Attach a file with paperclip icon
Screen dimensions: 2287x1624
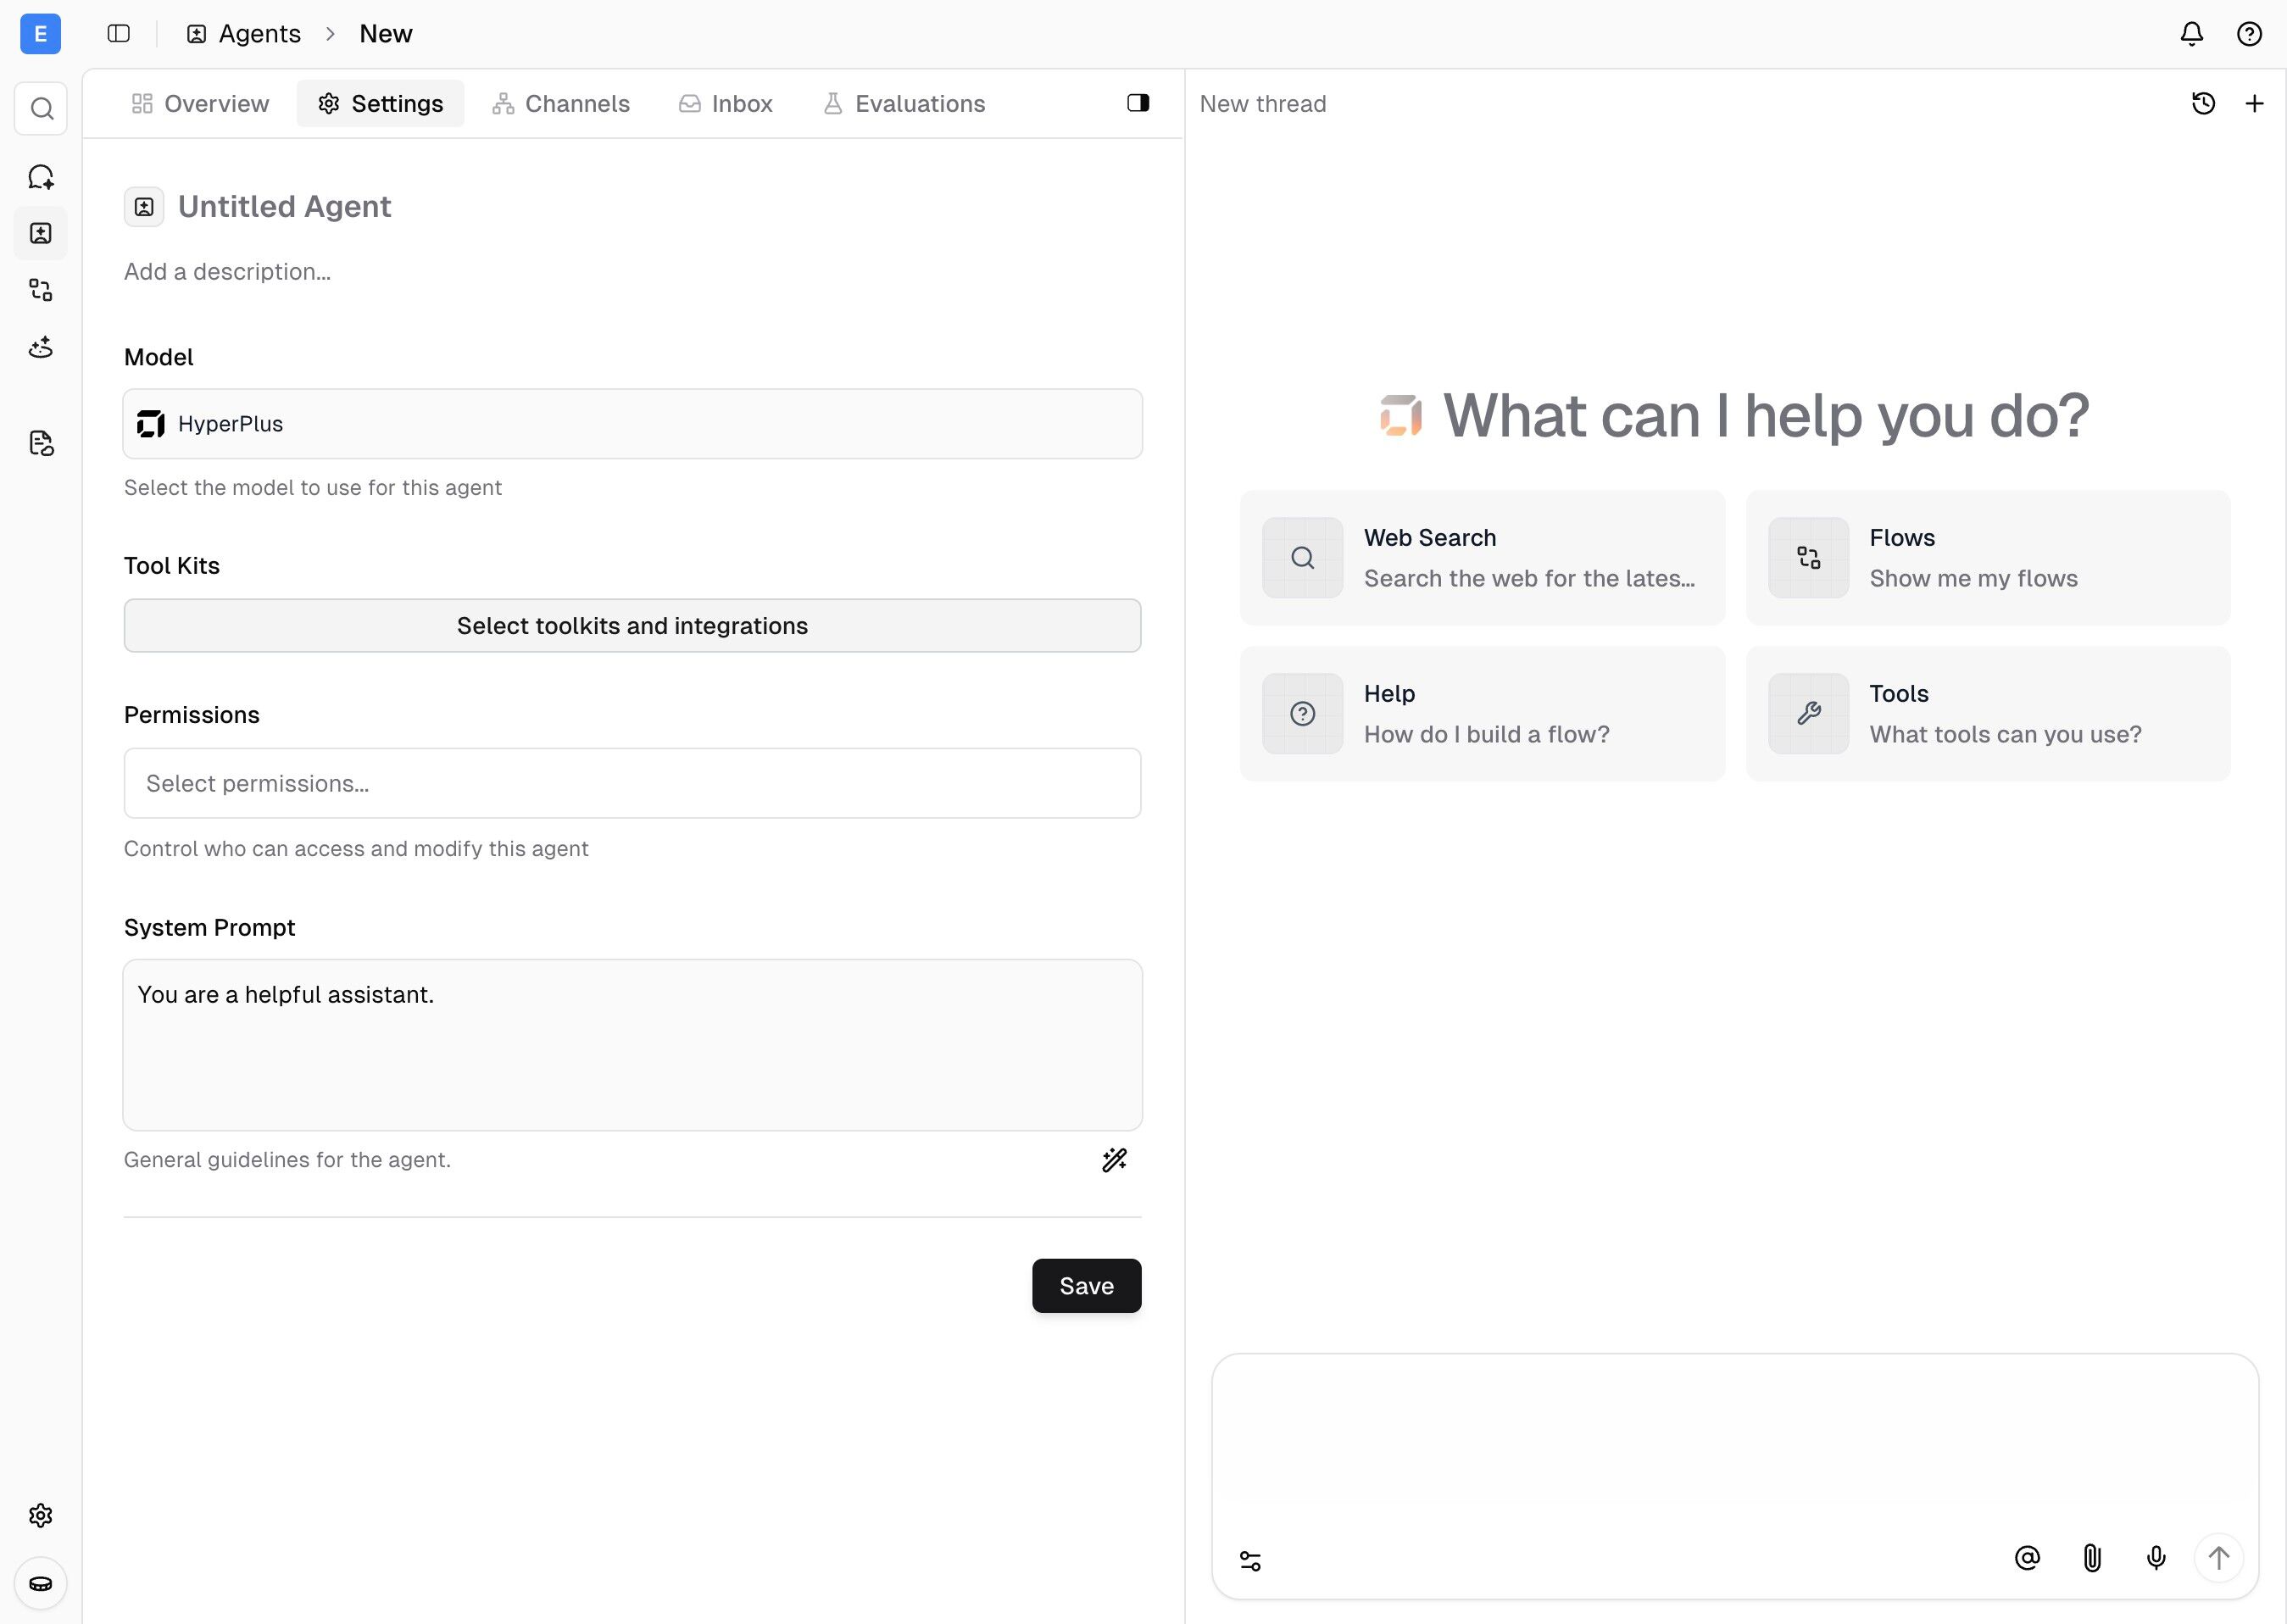click(x=2091, y=1557)
